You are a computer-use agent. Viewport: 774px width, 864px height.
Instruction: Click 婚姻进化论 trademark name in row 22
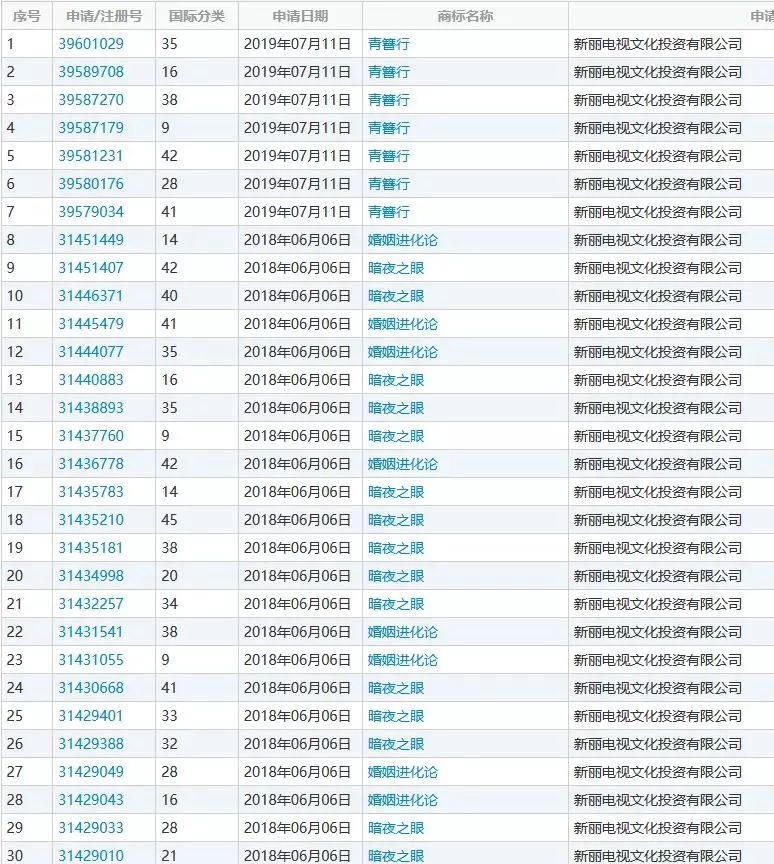click(403, 631)
